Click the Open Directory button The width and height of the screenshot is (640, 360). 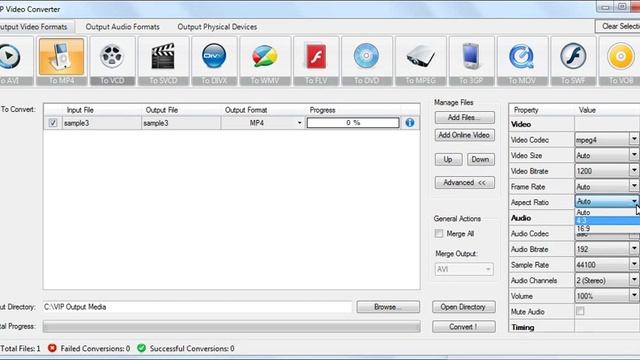[x=464, y=307]
